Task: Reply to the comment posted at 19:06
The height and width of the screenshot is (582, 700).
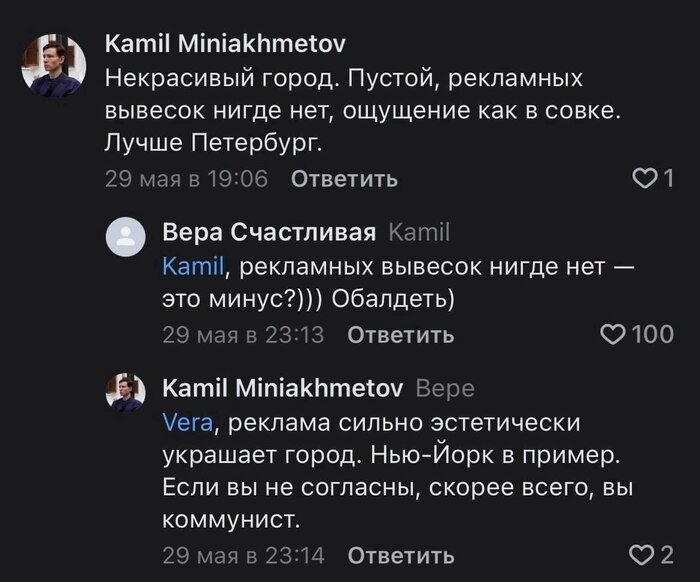Action: [344, 179]
